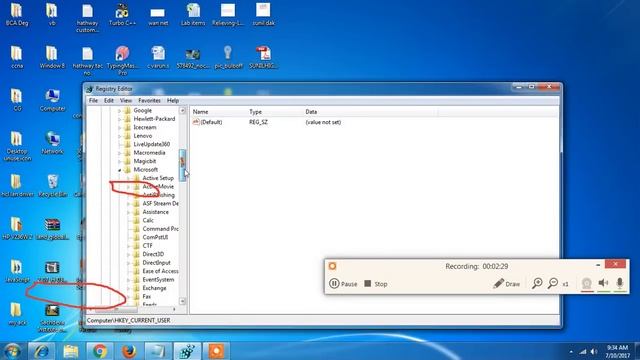Toggle the microphone in recorder toolbar
Image resolution: width=640 pixels, height=360 pixels.
(x=620, y=283)
